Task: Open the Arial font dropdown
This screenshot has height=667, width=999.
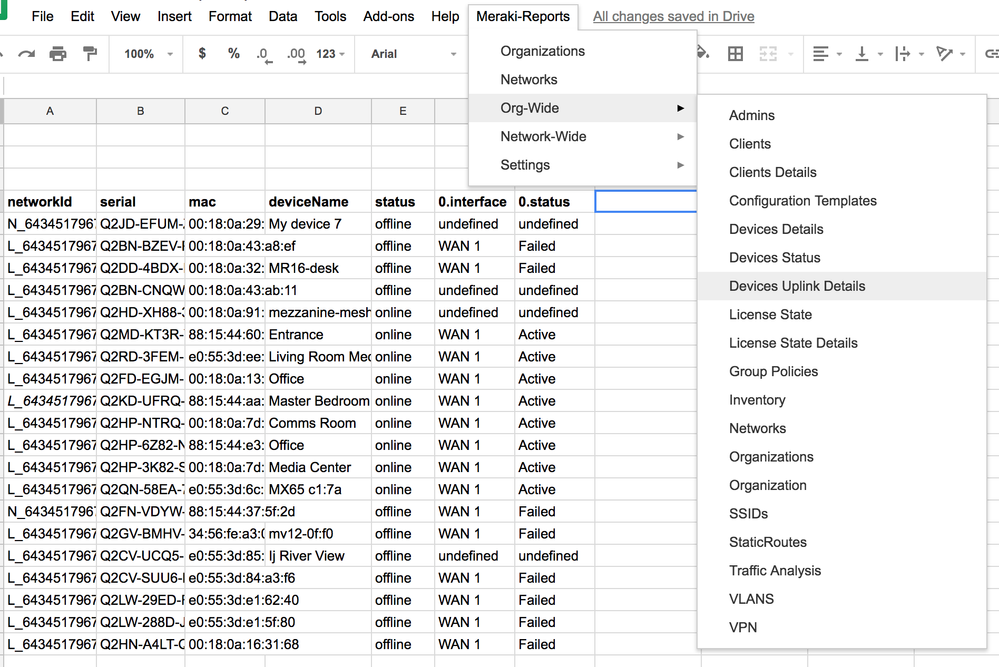Action: [413, 54]
